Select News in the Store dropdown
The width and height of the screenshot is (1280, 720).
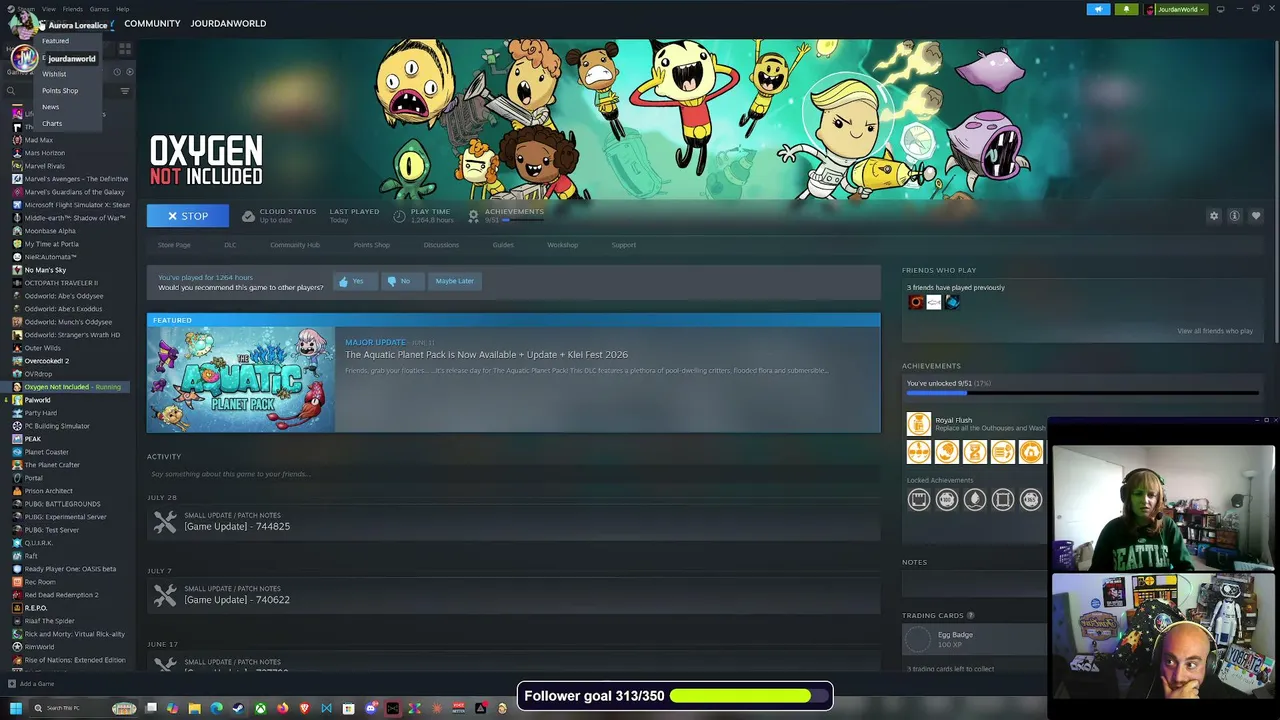(x=50, y=107)
